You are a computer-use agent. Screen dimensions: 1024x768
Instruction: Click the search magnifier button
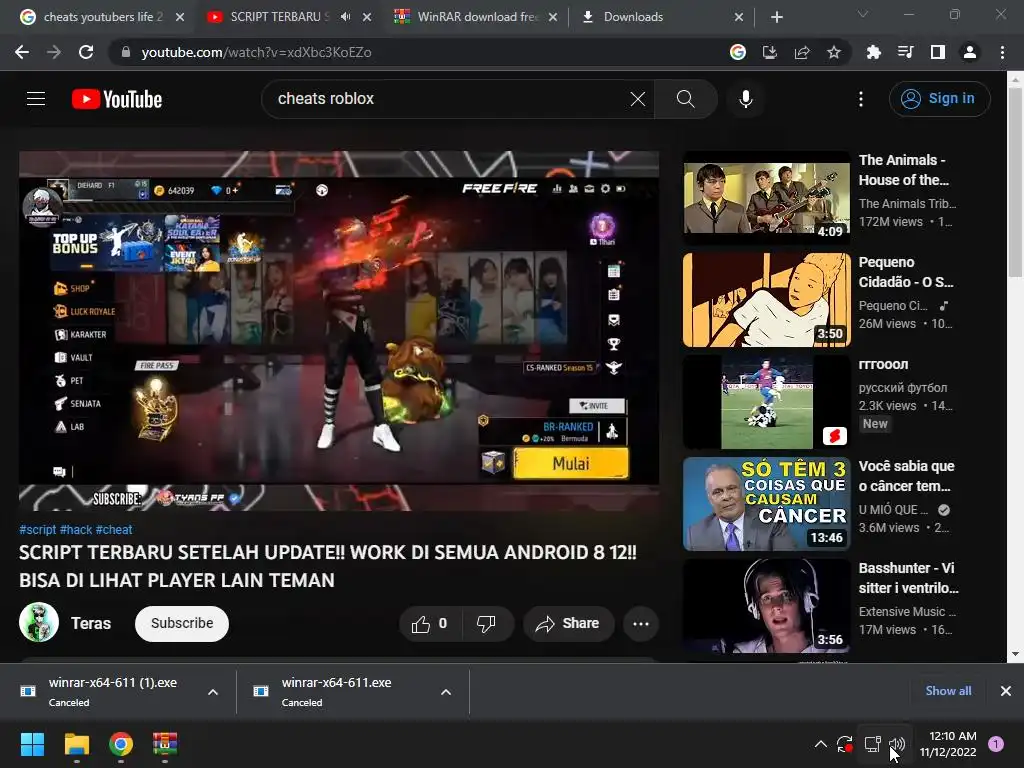(686, 99)
